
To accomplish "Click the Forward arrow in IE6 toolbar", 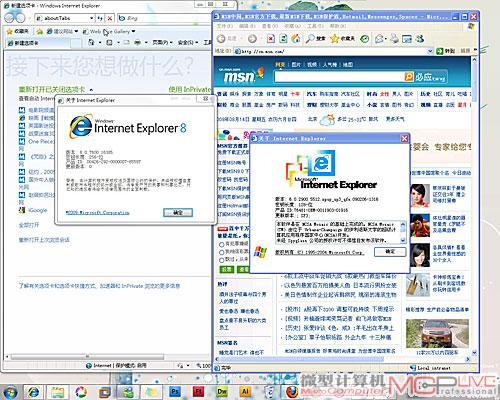I will click(252, 39).
